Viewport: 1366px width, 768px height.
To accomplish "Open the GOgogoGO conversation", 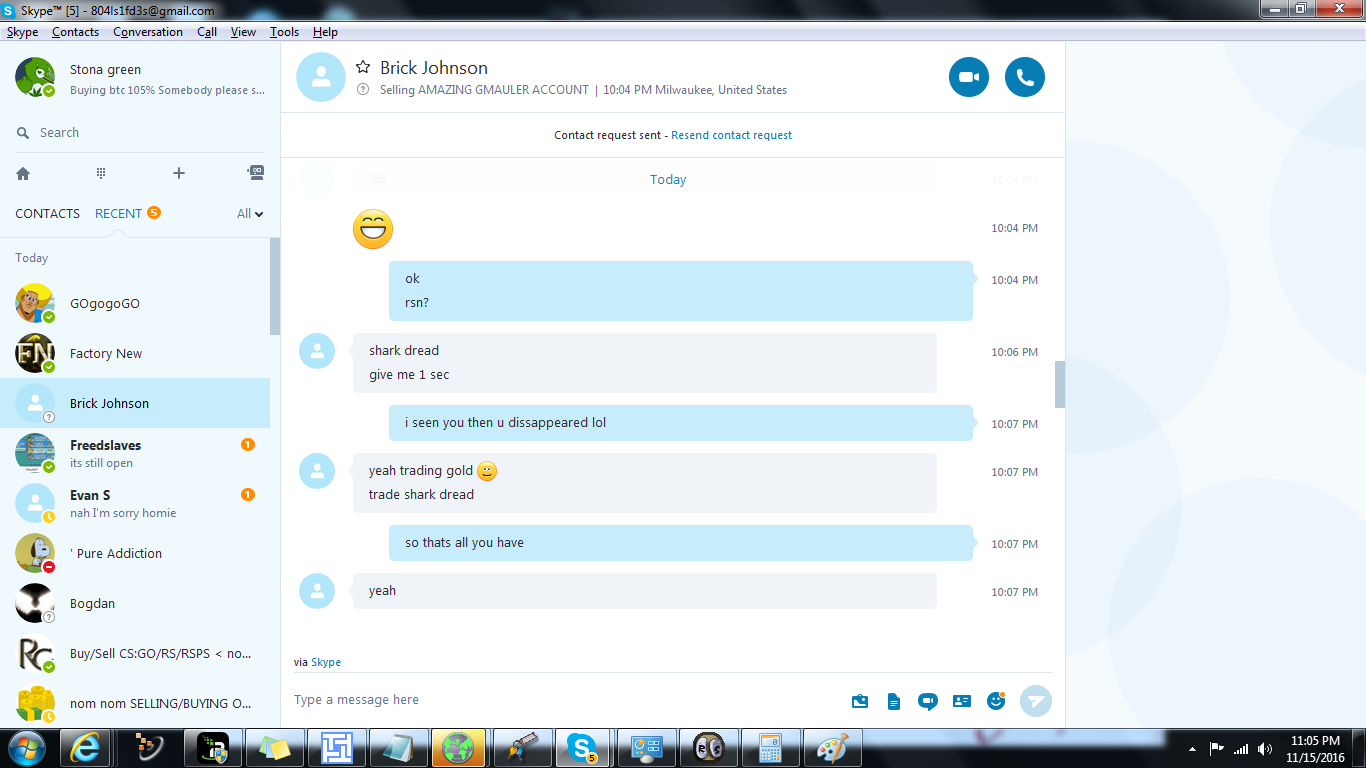I will (135, 303).
